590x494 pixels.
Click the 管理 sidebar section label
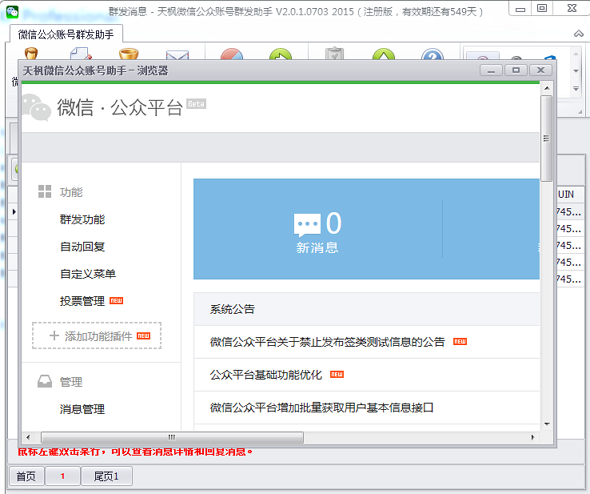tap(71, 382)
